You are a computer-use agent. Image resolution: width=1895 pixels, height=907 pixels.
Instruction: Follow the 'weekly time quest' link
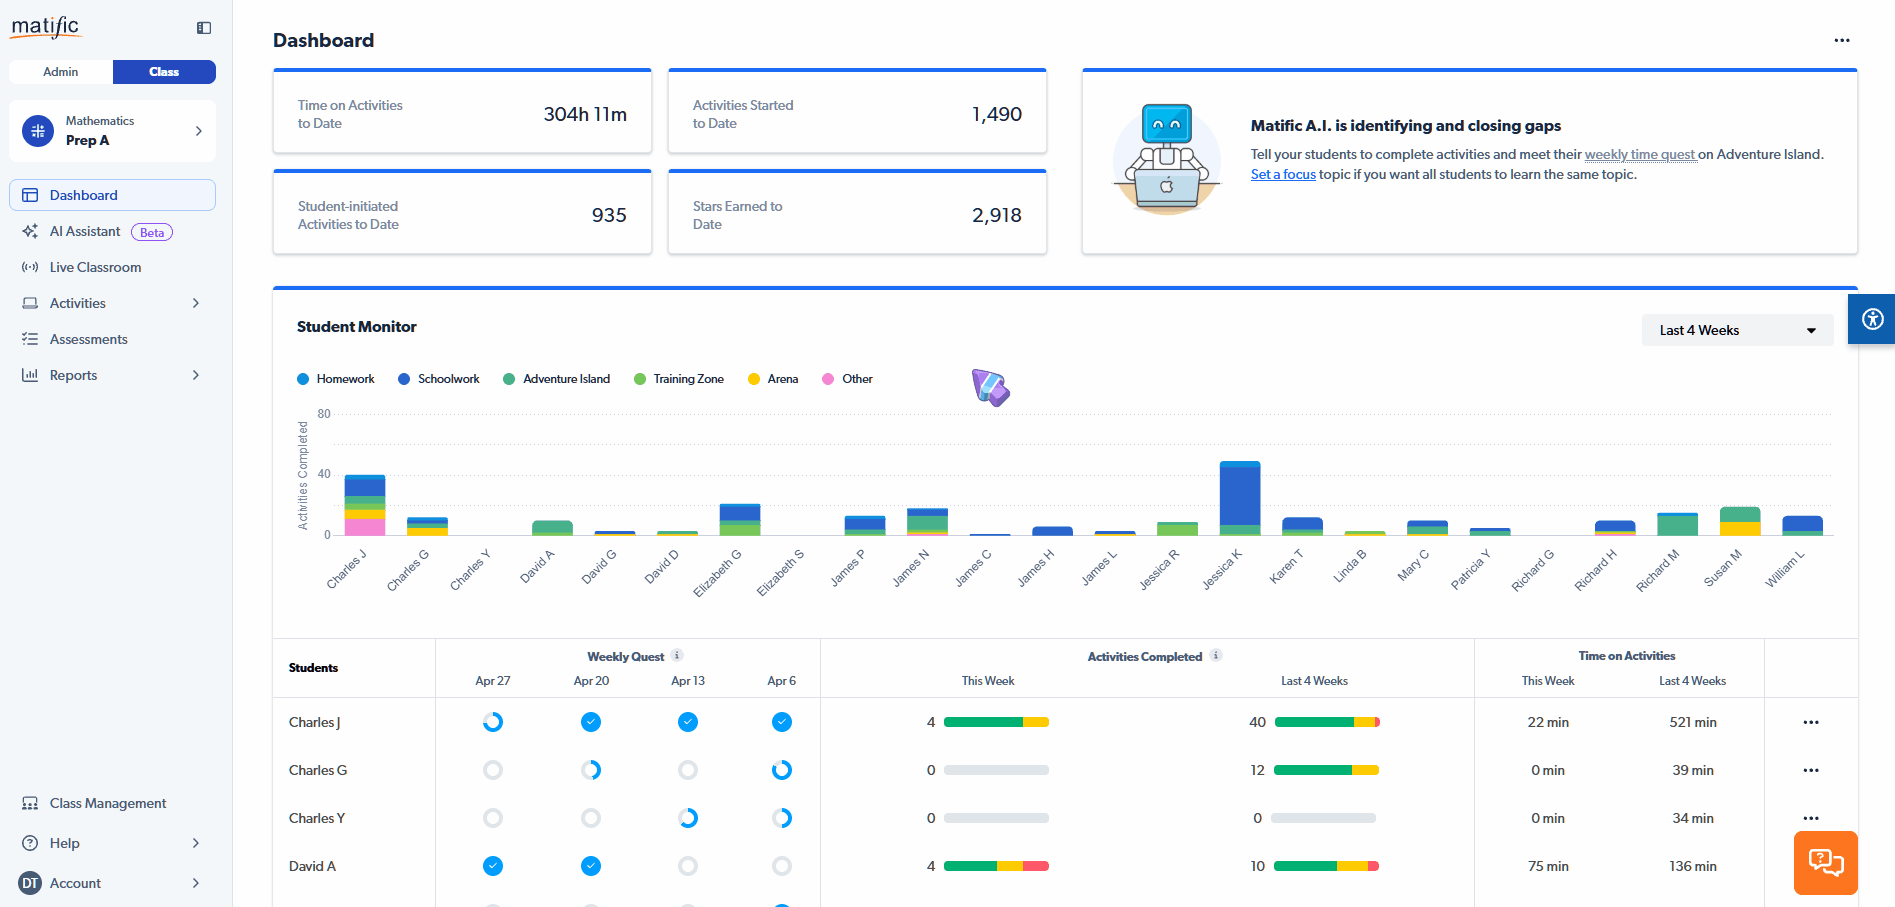[x=1640, y=154]
